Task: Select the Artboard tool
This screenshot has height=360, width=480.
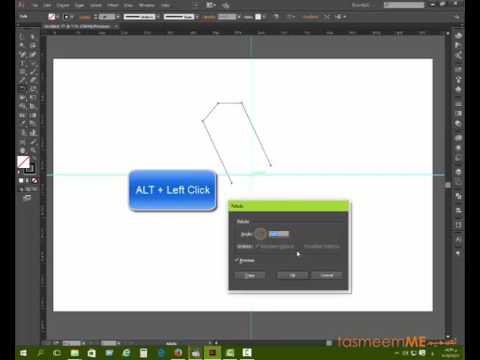Action: tap(22, 142)
